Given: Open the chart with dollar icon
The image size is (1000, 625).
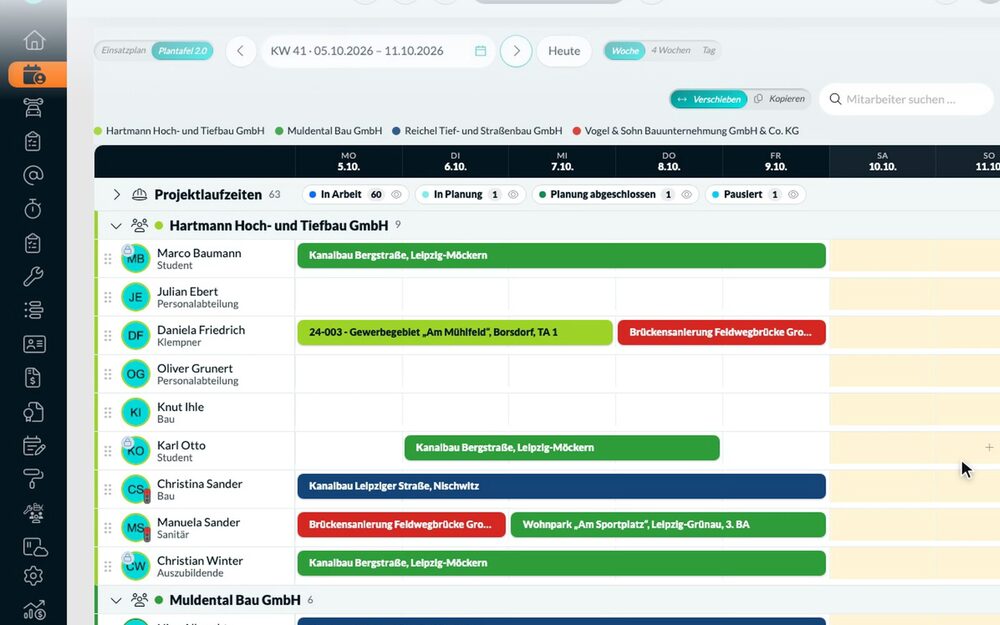Looking at the screenshot, I should 34,610.
